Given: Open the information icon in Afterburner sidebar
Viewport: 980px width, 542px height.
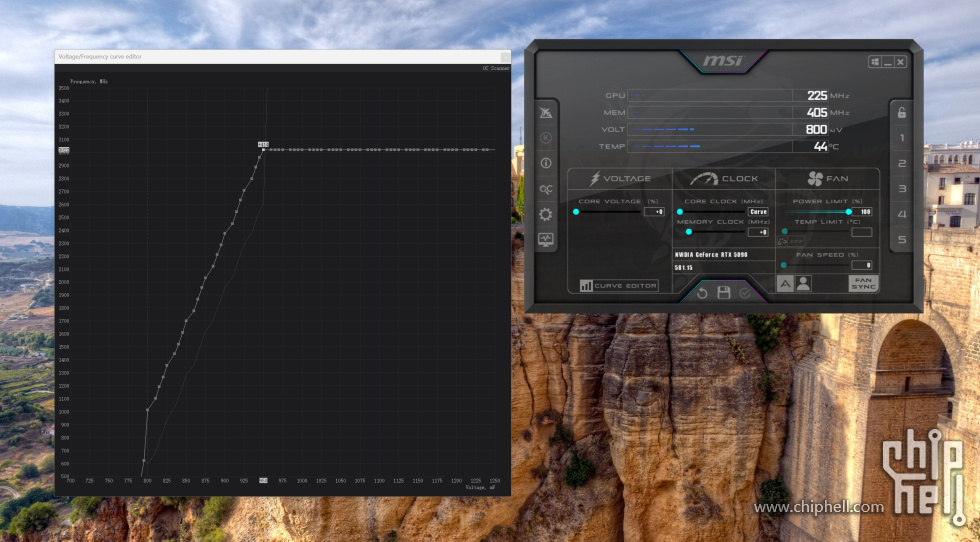Looking at the screenshot, I should click(x=546, y=163).
